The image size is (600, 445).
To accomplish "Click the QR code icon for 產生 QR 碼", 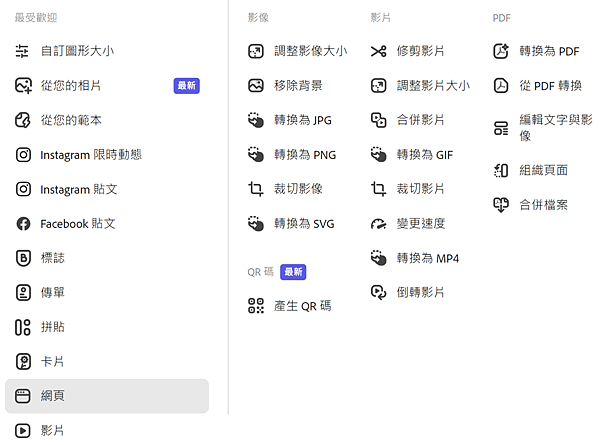I will 256,306.
